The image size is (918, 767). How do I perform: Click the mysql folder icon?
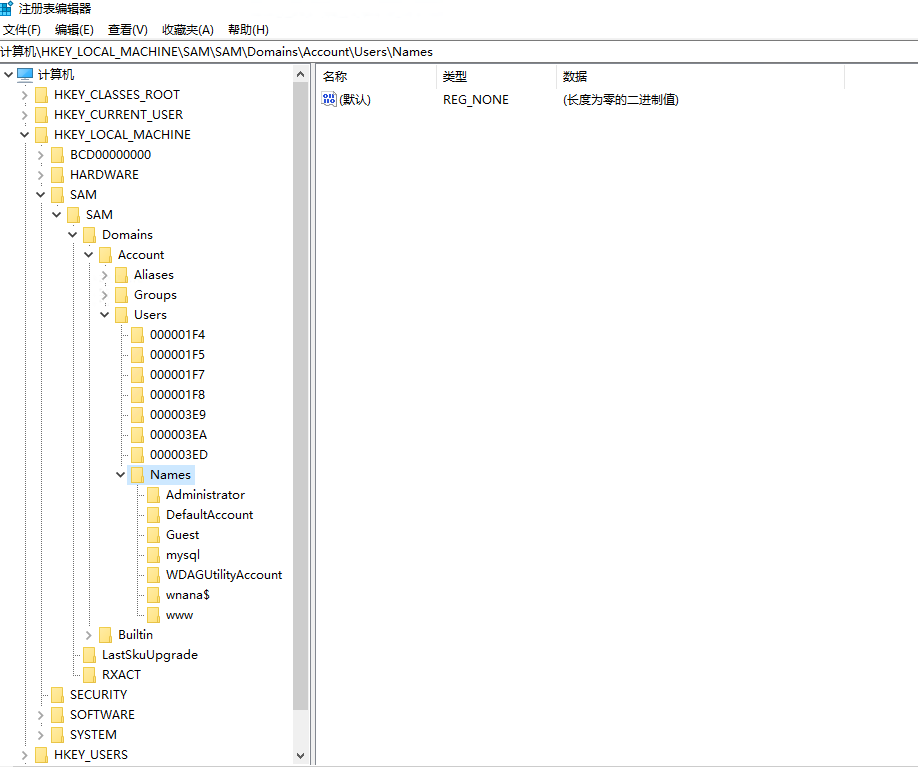pyautogui.click(x=153, y=555)
